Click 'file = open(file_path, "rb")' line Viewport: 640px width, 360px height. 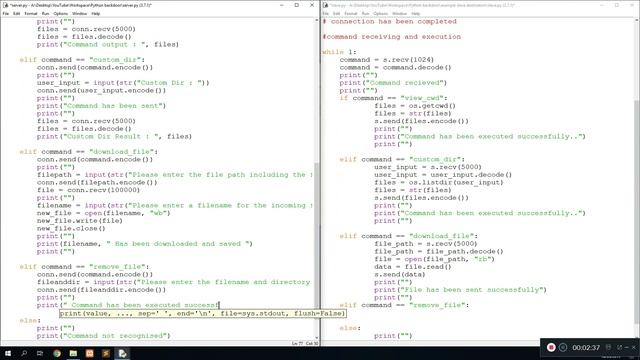[434, 259]
